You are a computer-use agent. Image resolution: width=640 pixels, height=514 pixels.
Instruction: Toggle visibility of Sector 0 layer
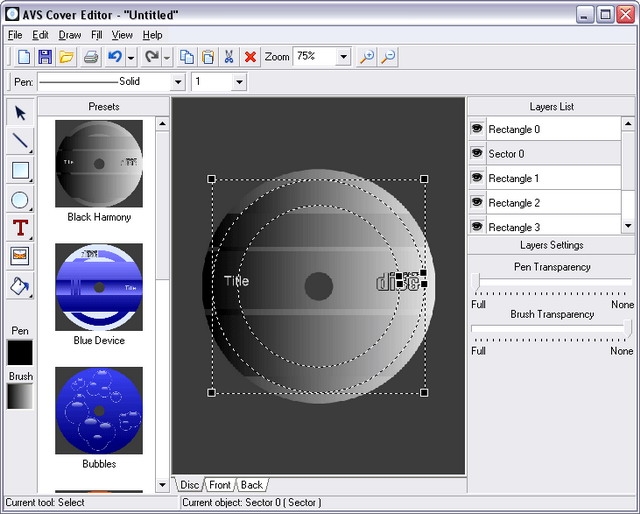[477, 154]
